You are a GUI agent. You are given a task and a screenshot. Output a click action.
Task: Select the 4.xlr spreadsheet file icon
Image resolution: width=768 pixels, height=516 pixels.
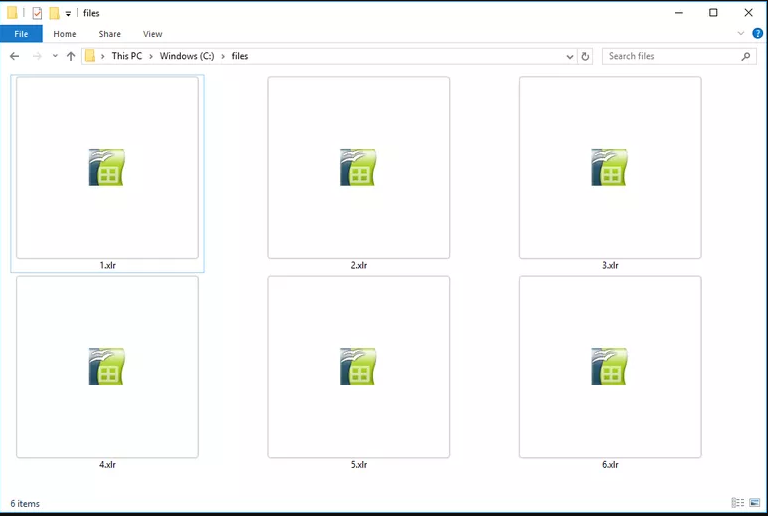[107, 367]
